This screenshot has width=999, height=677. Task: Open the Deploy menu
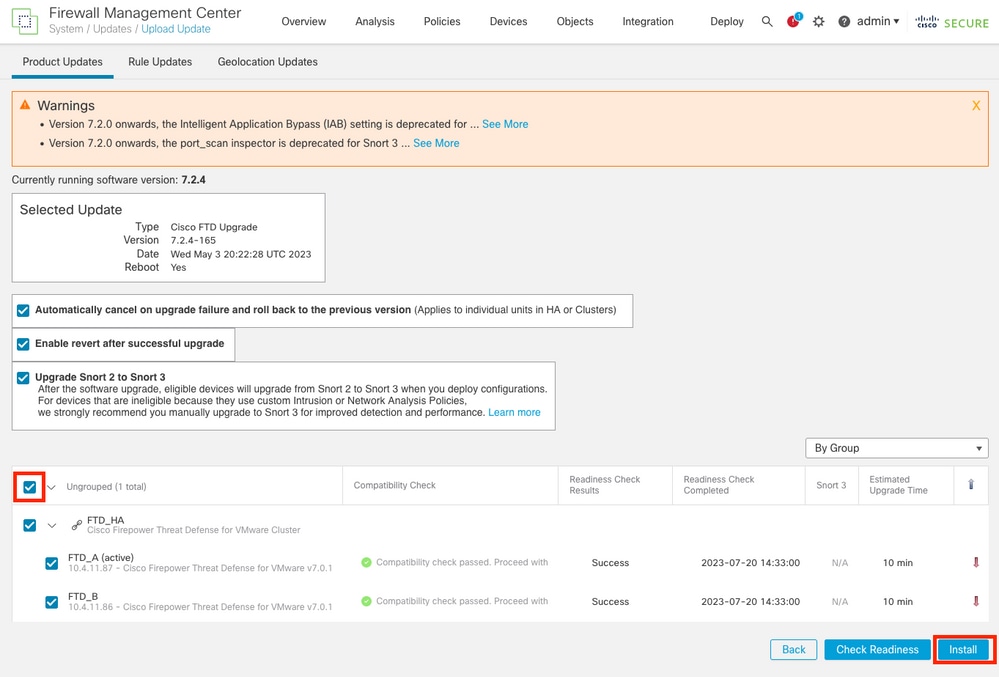[x=727, y=22]
